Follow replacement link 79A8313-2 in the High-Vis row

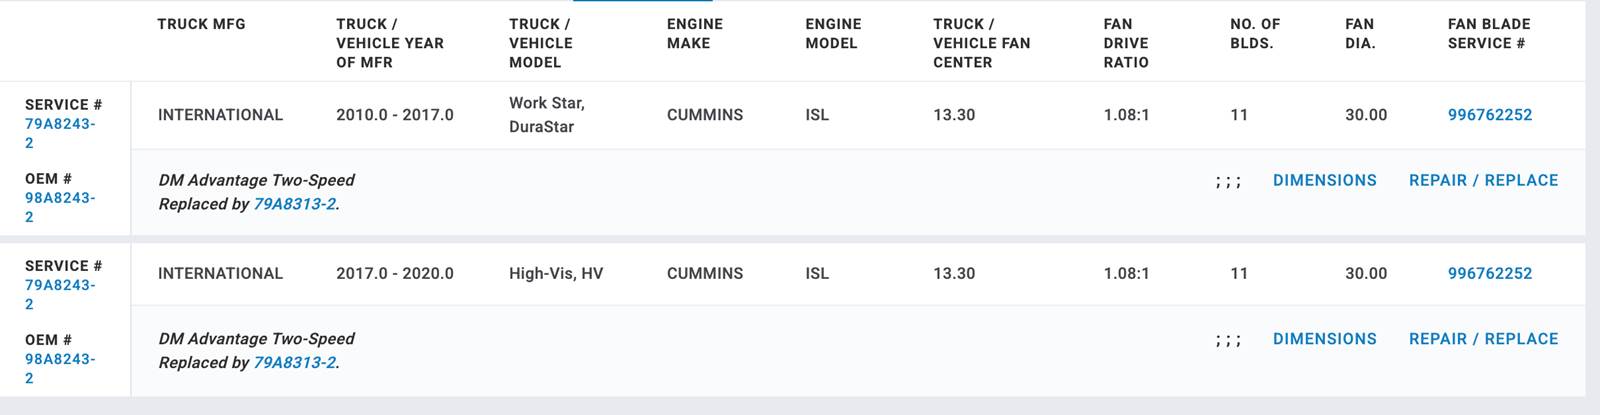click(x=294, y=363)
